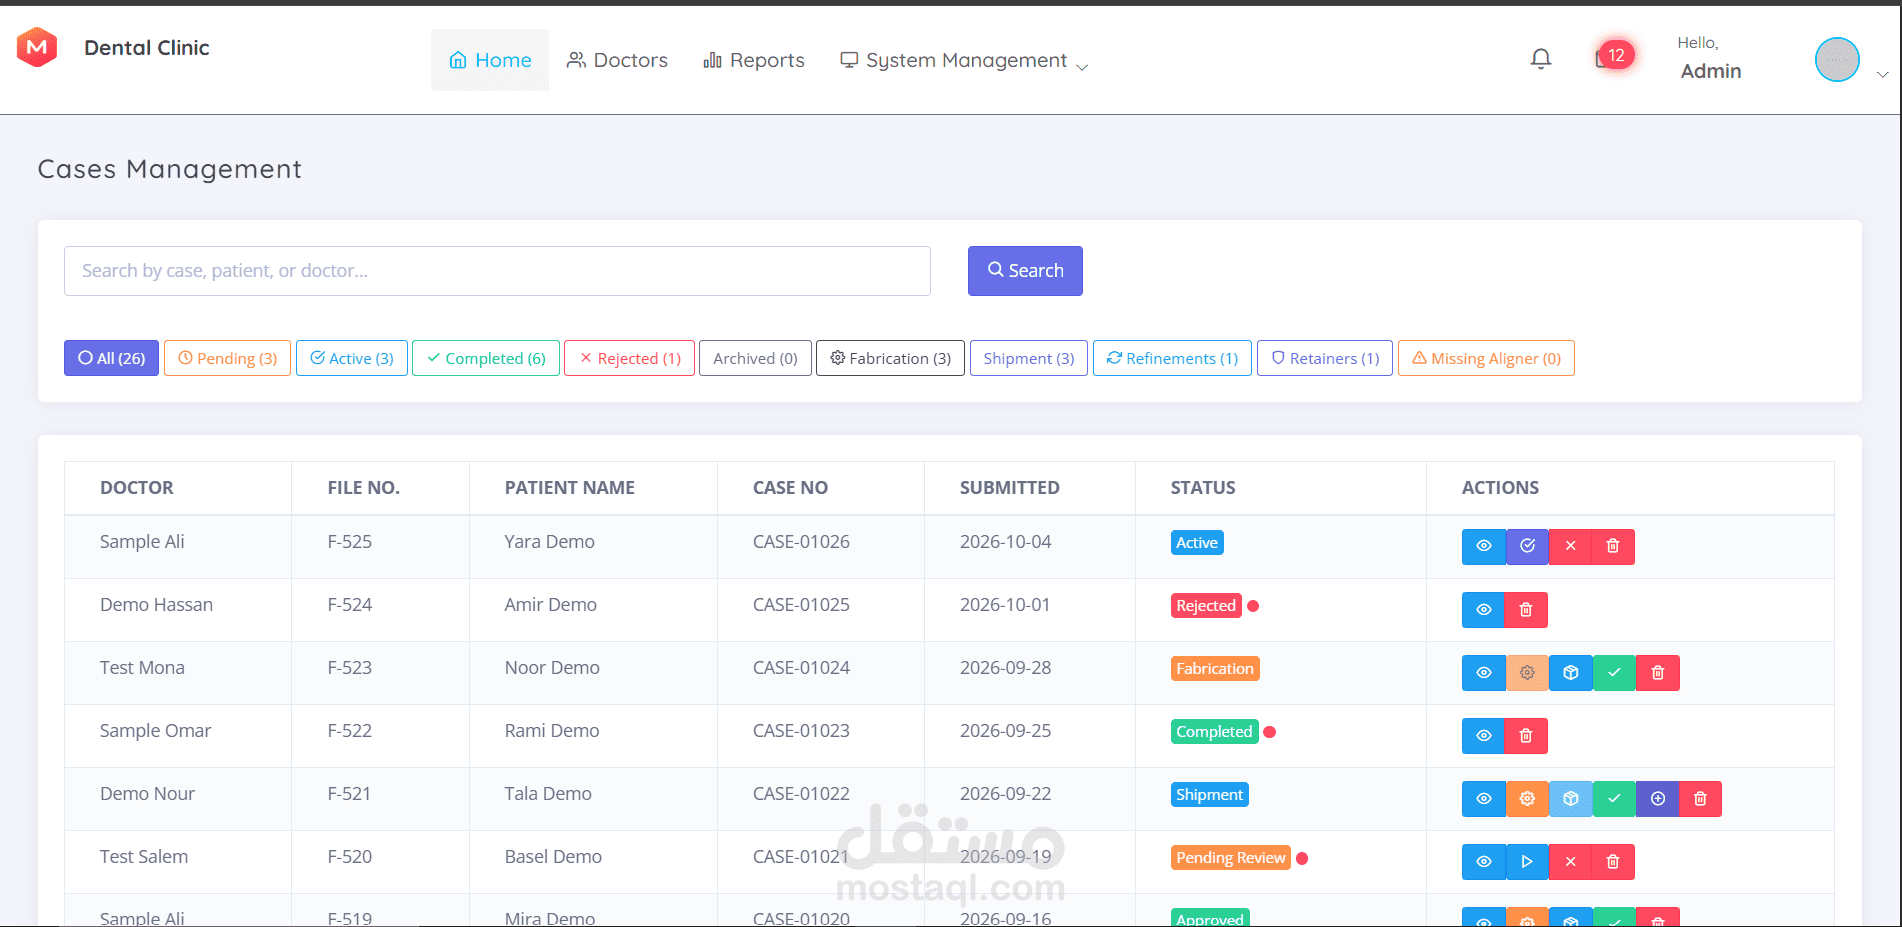
Task: Go to the Home tab
Action: coord(490,60)
